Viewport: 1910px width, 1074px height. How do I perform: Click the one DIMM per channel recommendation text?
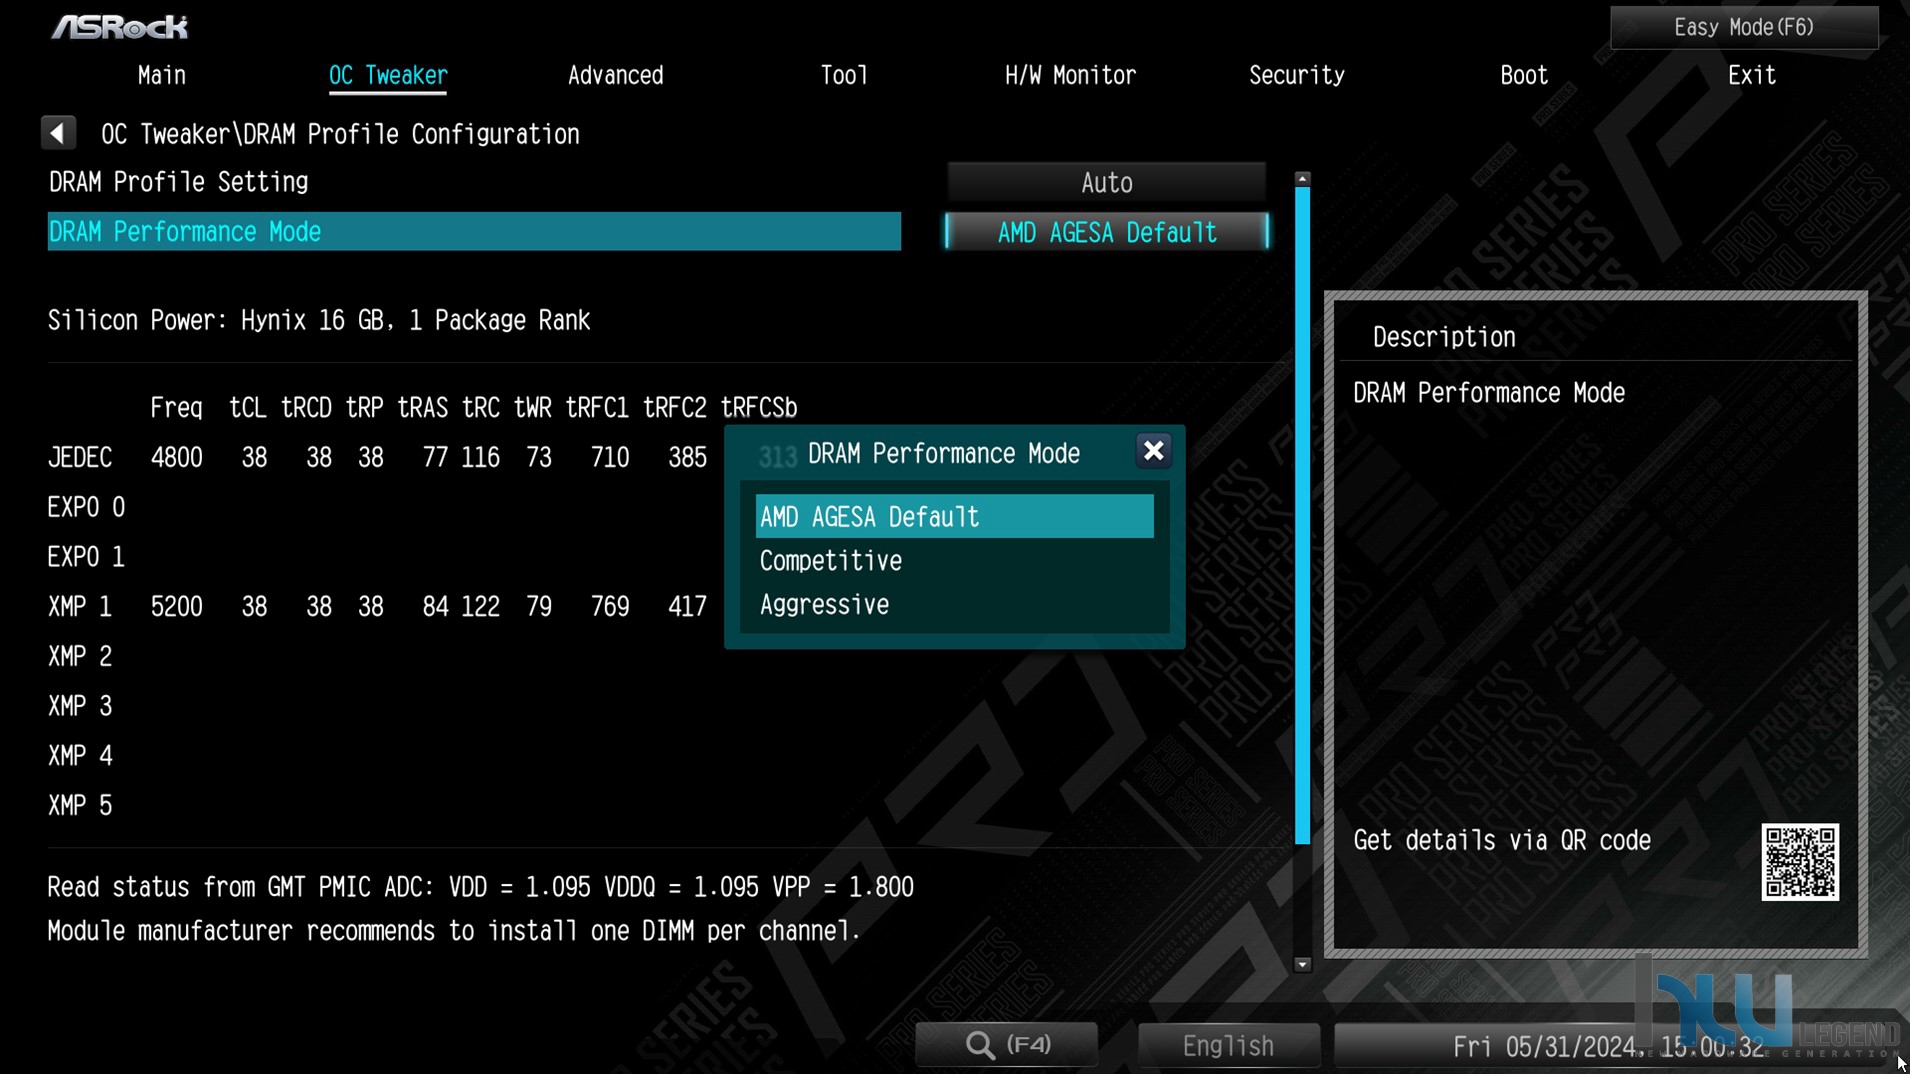click(x=454, y=931)
